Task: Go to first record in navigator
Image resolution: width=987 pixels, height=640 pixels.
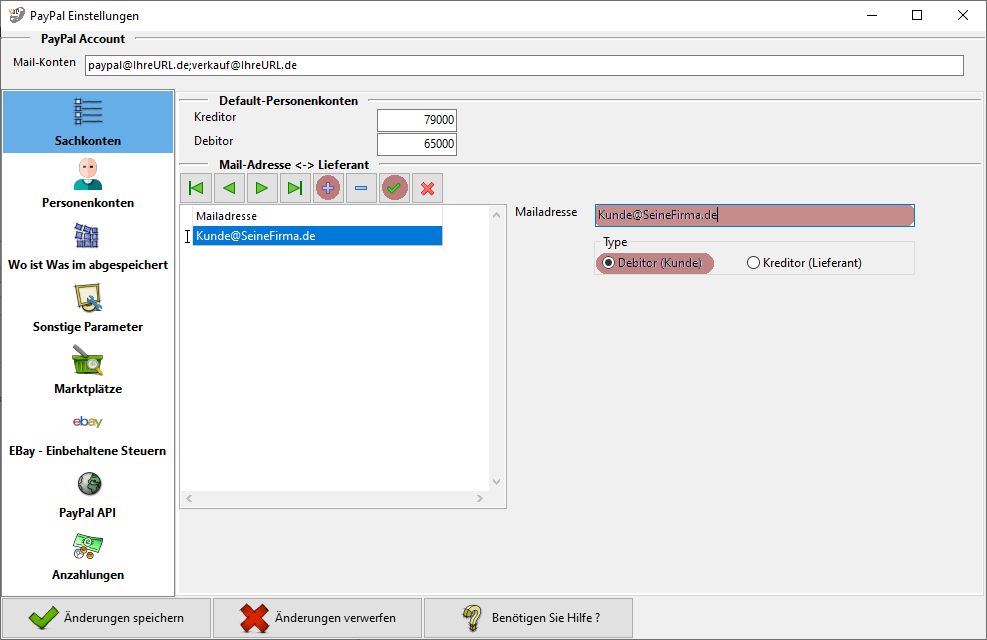Action: [x=196, y=188]
